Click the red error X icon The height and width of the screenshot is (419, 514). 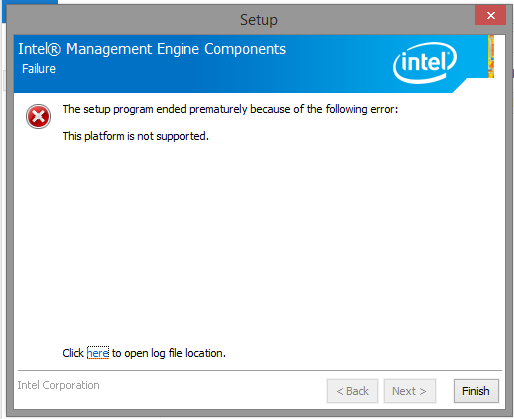point(38,116)
